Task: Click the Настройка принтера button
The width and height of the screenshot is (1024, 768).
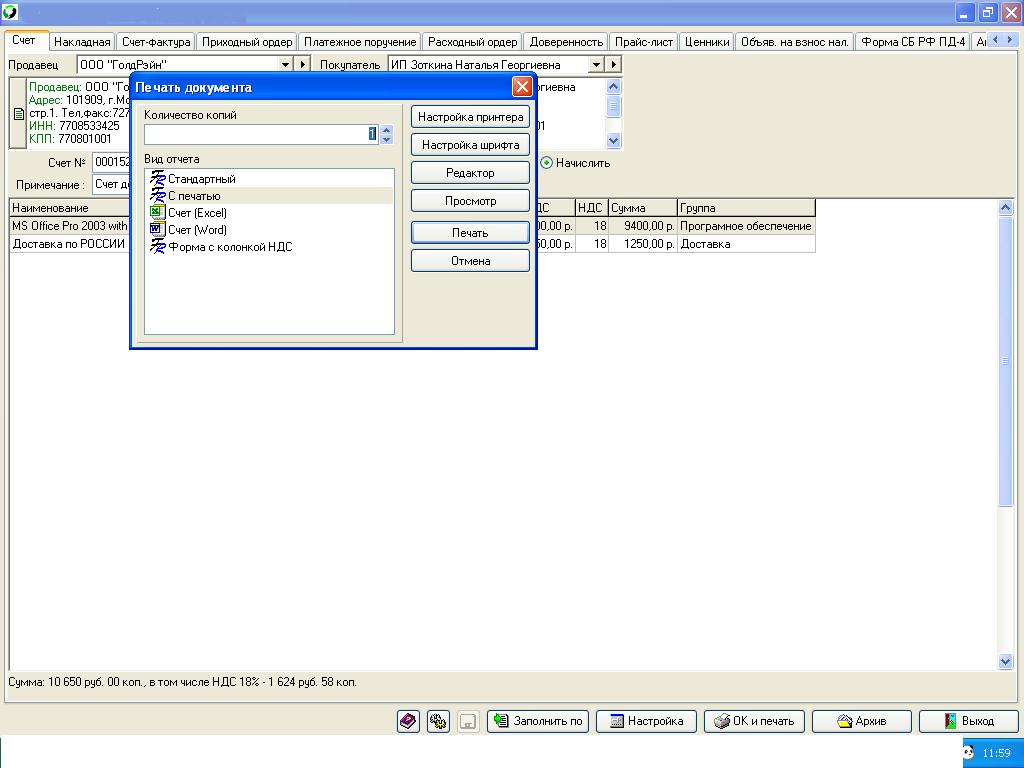Action: [x=470, y=117]
